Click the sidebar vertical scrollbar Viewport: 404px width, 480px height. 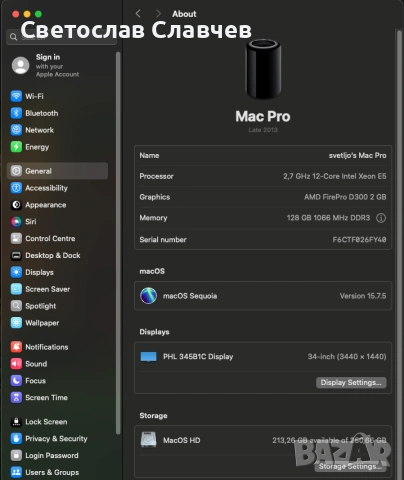click(118, 243)
